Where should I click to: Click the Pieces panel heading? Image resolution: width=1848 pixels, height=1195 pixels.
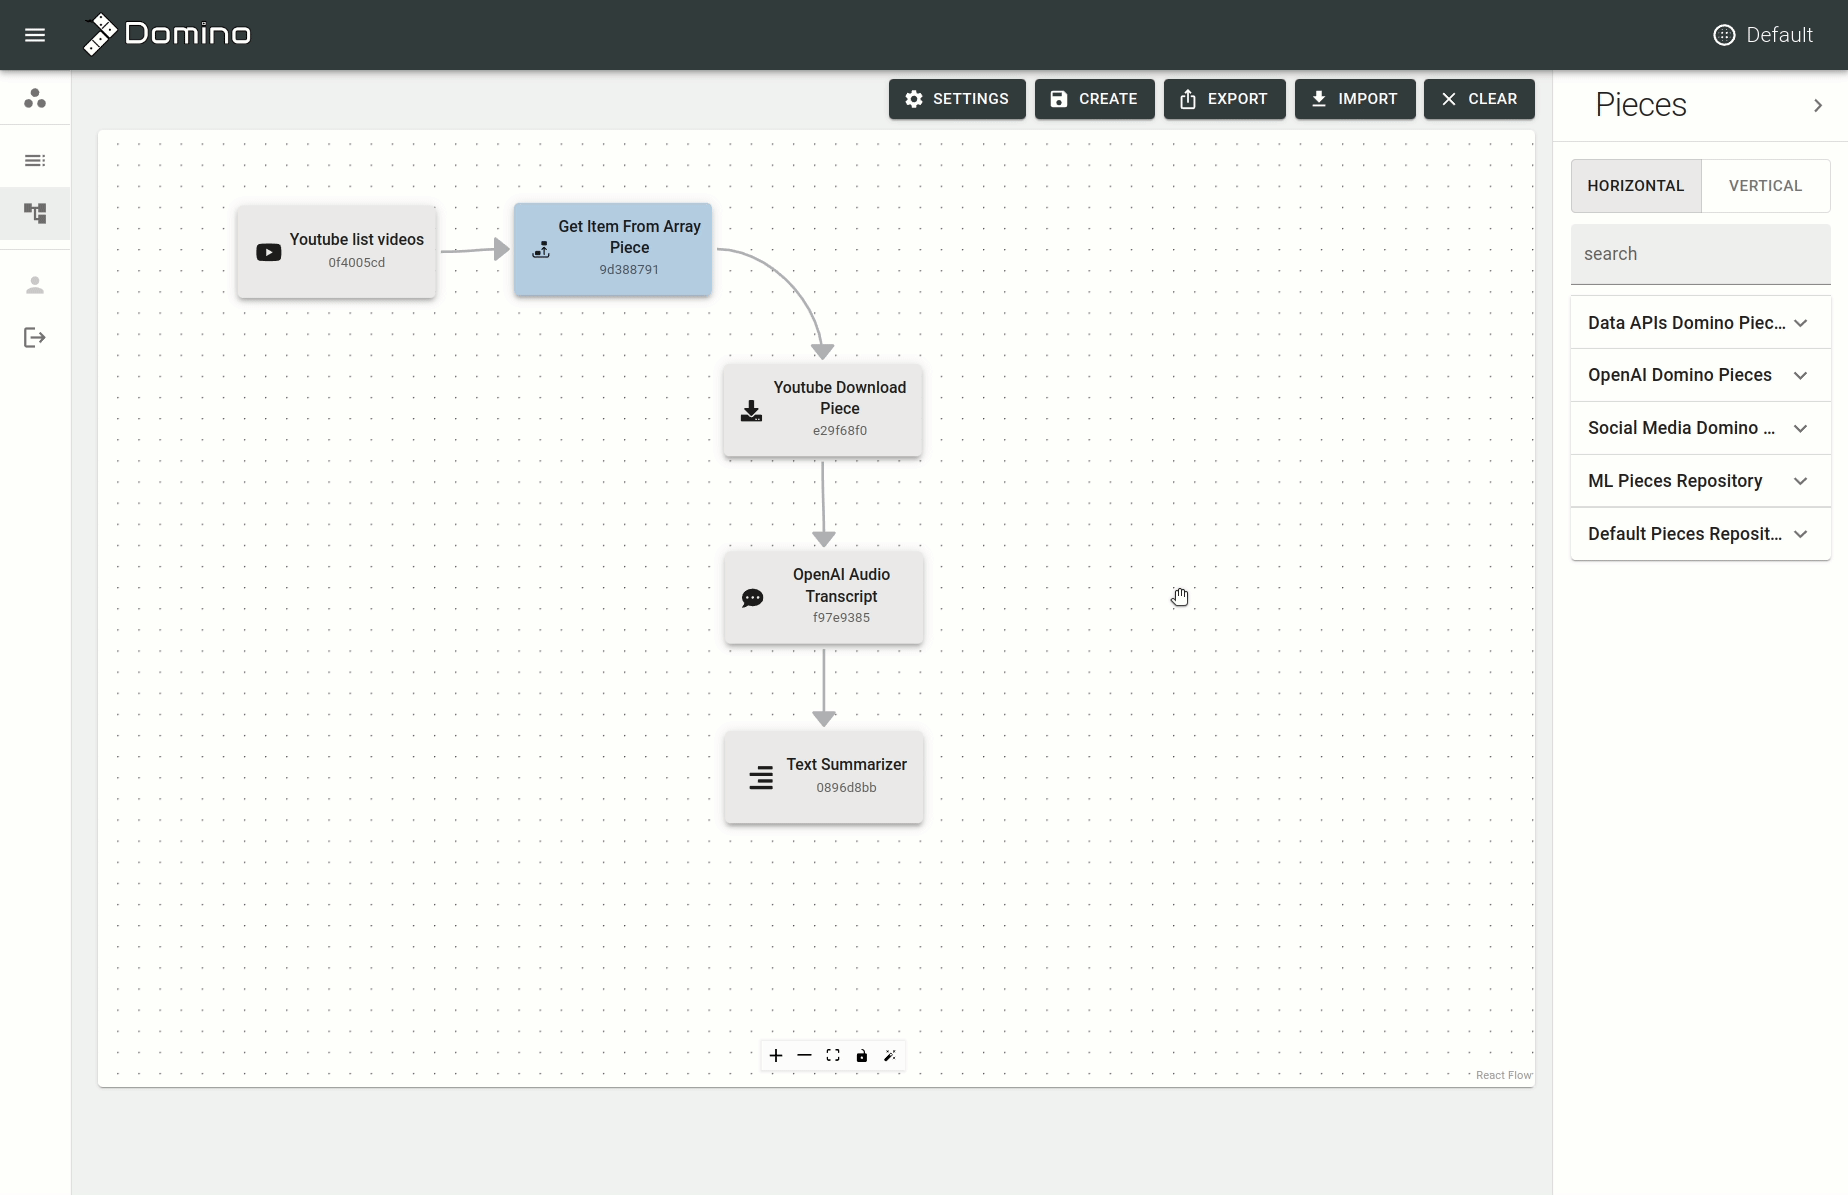coord(1641,105)
